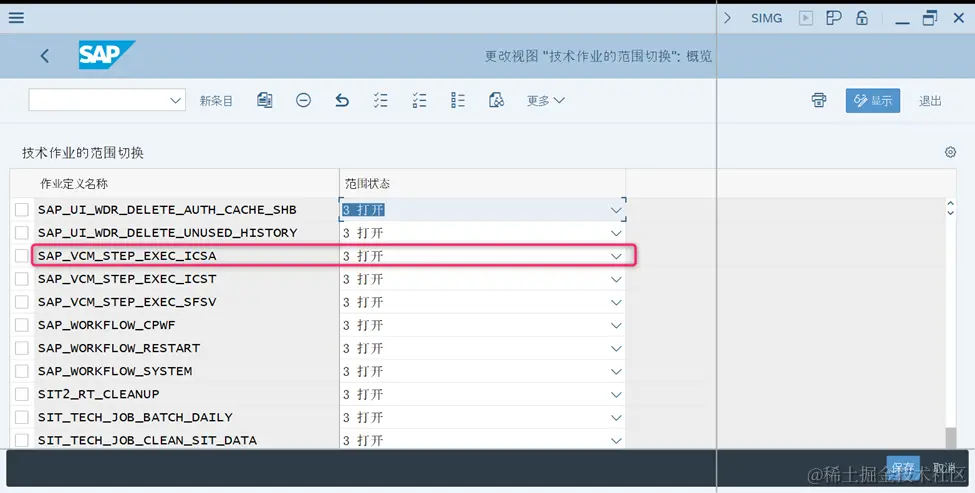Open status dropdown for SAP_WORKFLOW_CPWF
This screenshot has height=493, width=975.
616,325
